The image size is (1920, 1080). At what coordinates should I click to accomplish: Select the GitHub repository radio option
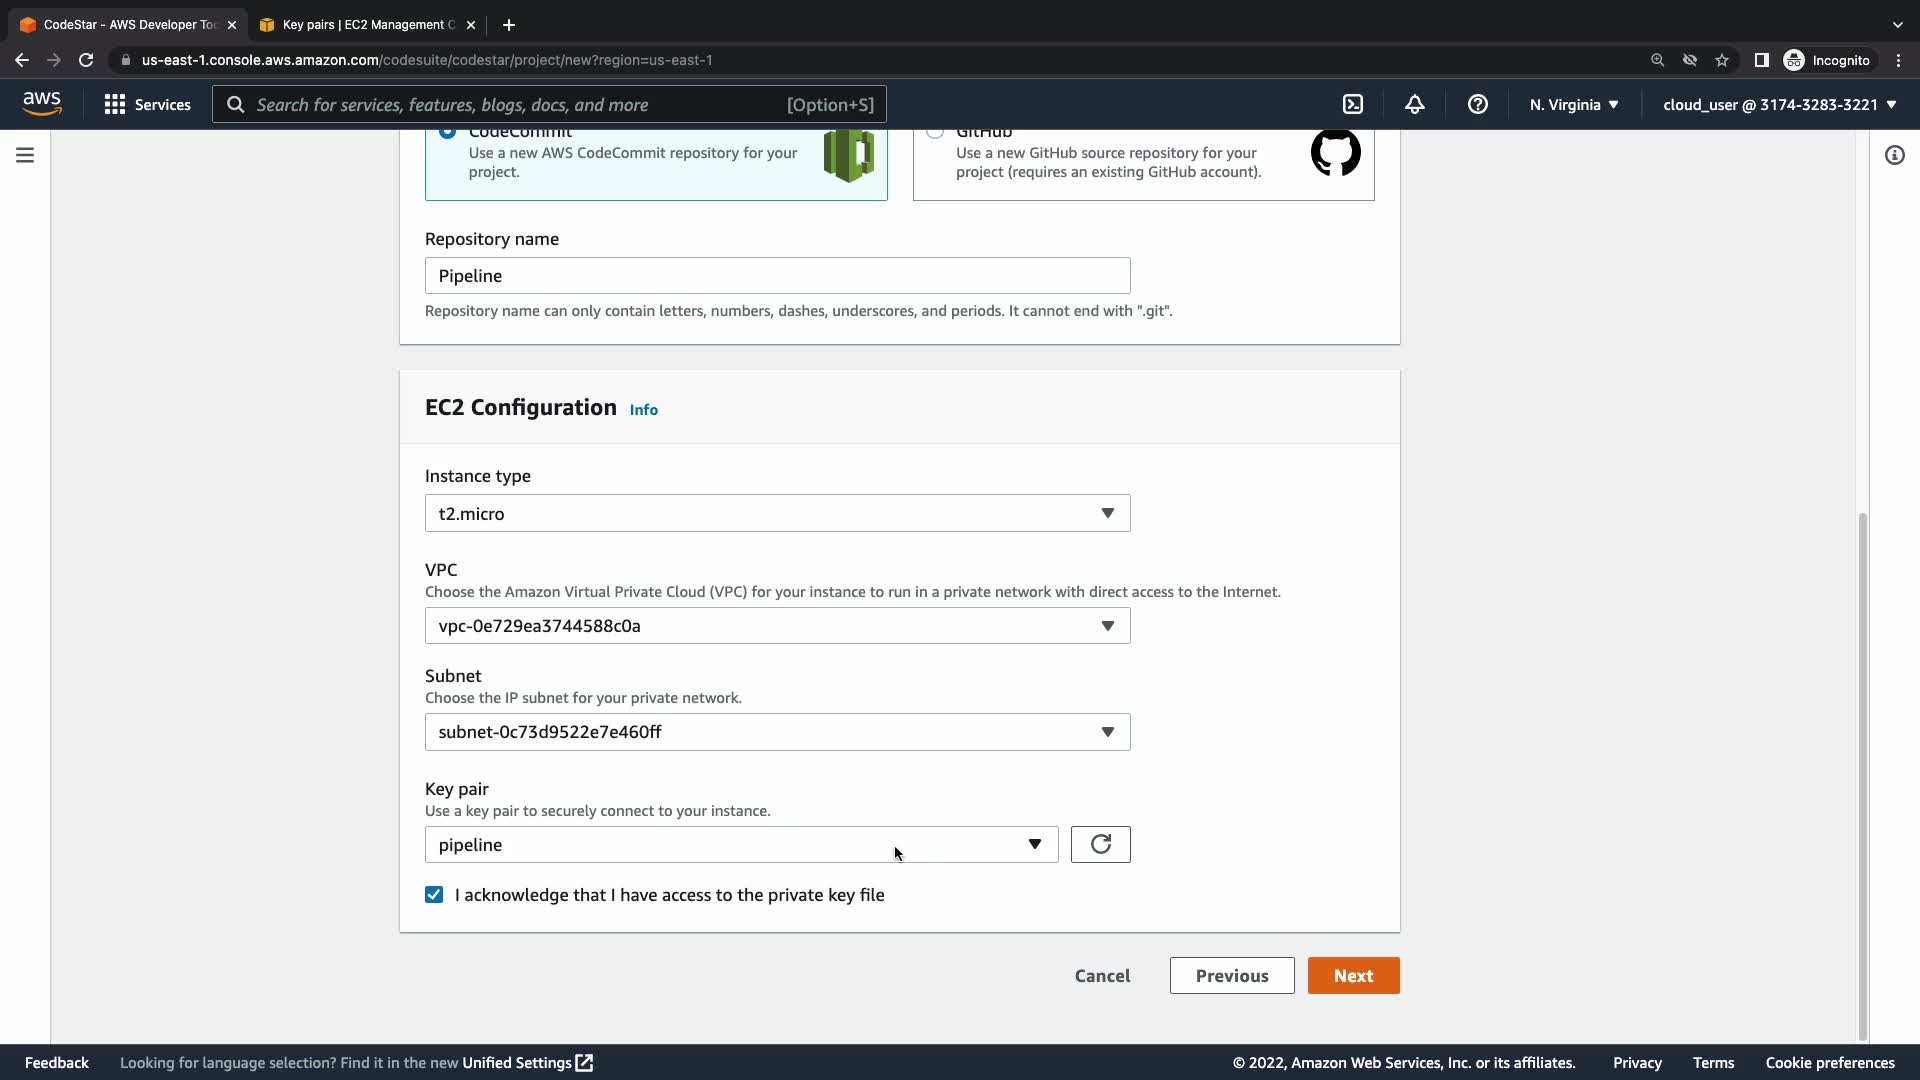(x=935, y=133)
